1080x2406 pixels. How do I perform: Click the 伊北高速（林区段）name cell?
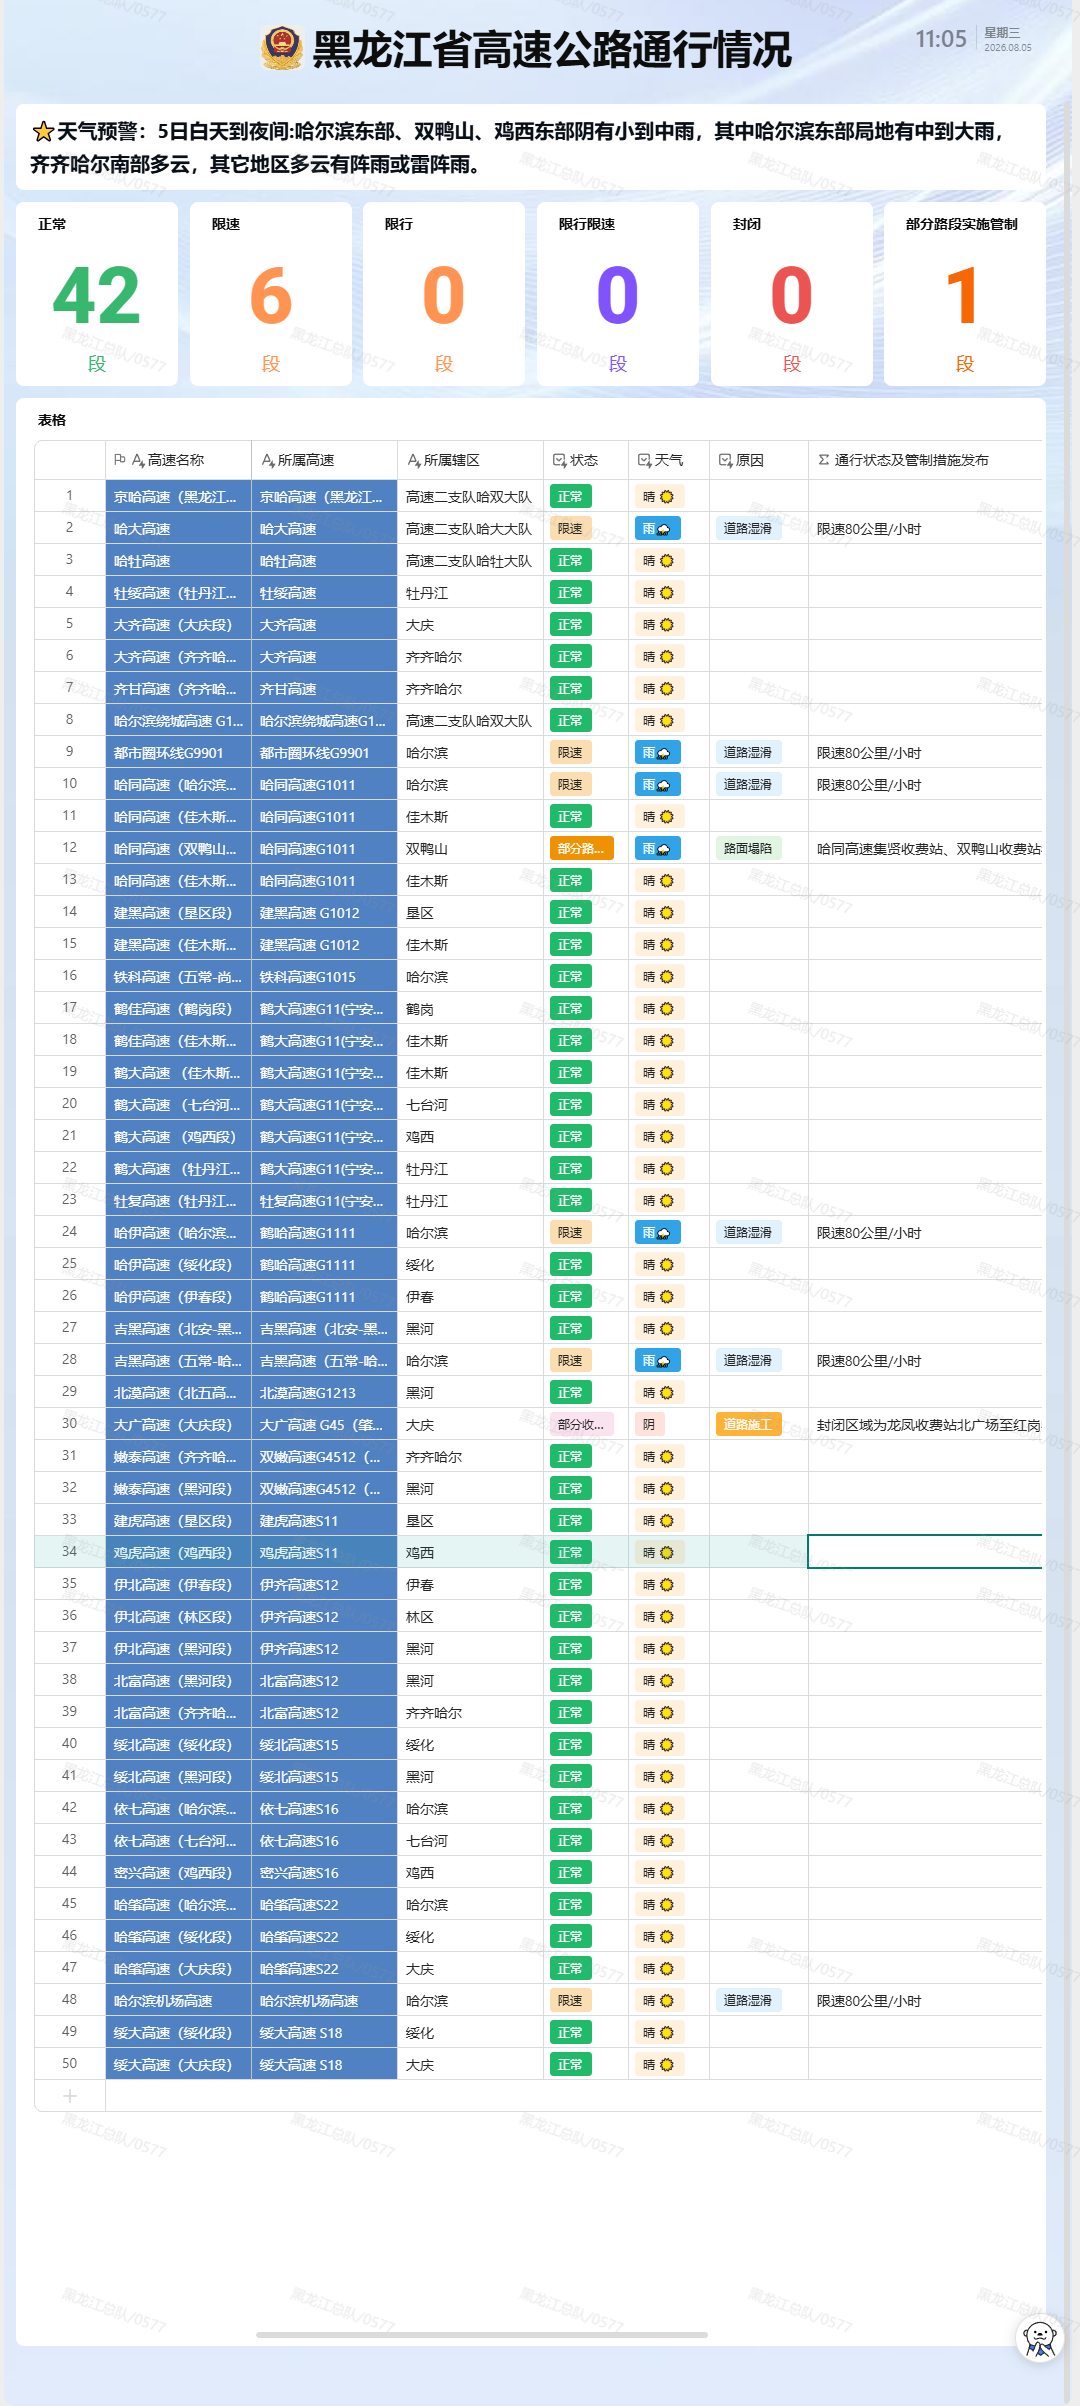pos(178,1616)
